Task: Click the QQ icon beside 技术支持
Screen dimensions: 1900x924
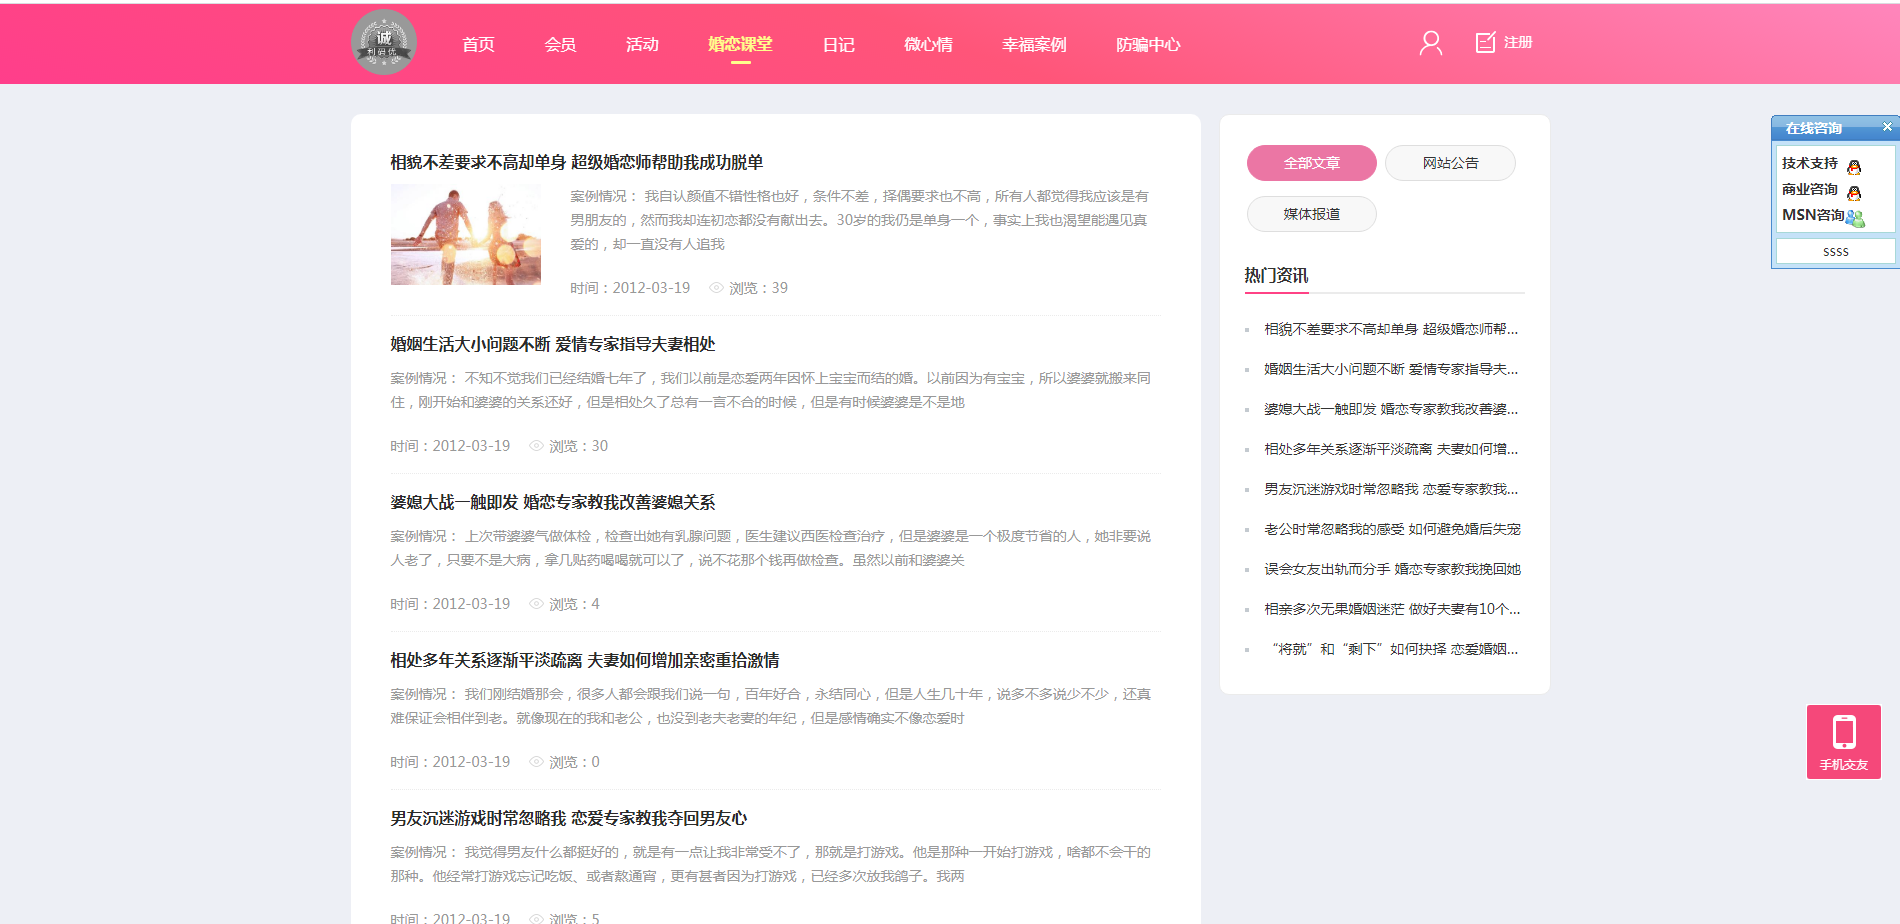Action: pyautogui.click(x=1854, y=166)
